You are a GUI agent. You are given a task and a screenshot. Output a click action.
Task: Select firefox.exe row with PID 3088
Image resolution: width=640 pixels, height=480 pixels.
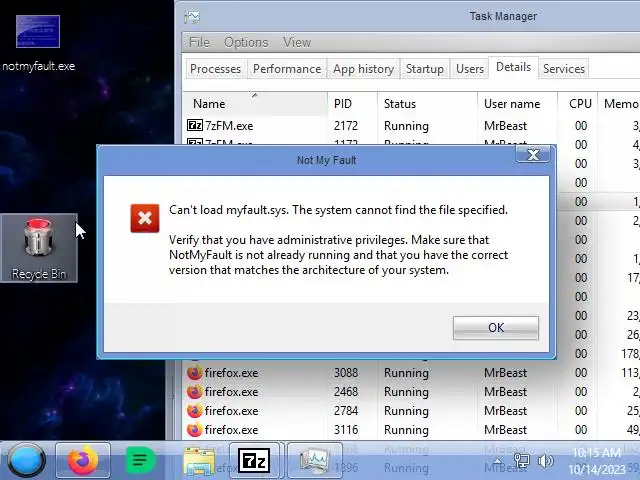(x=411, y=373)
